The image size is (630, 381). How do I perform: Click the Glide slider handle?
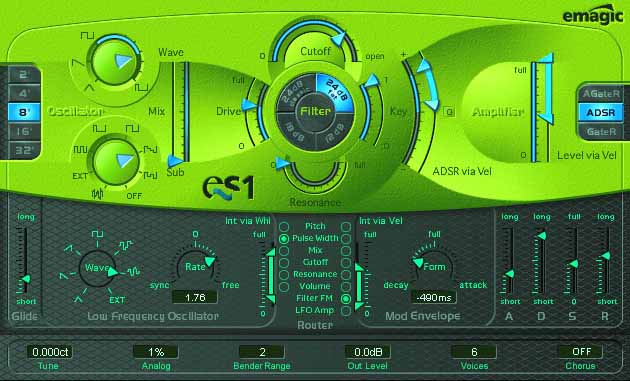coord(25,279)
